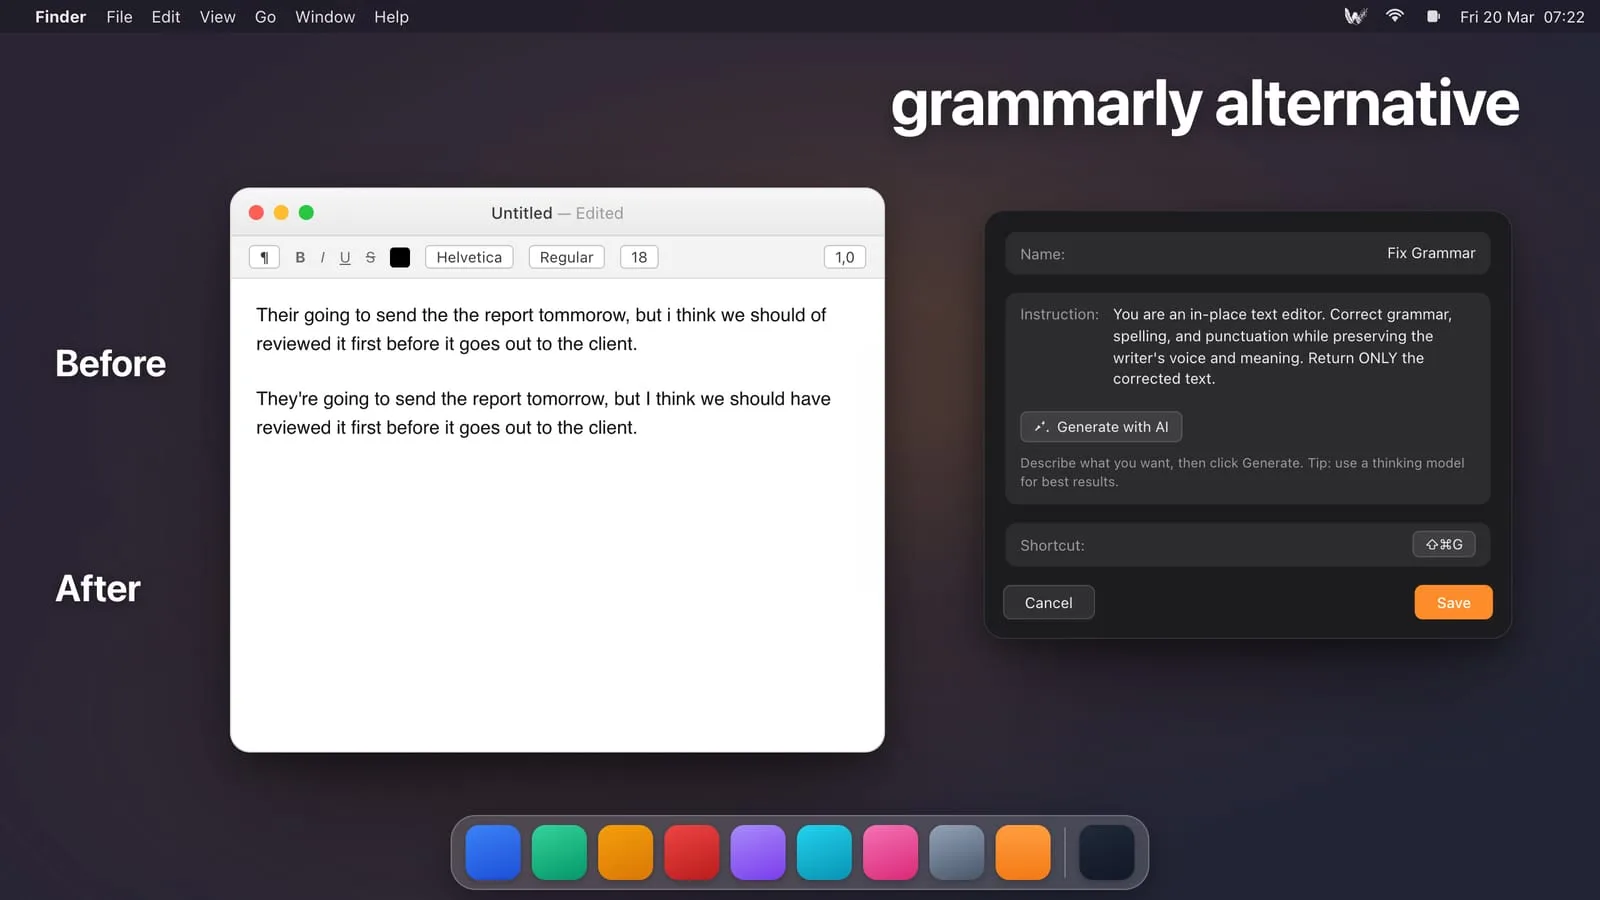Open the paragraph styles button in toolbar
The height and width of the screenshot is (900, 1600).
[264, 257]
